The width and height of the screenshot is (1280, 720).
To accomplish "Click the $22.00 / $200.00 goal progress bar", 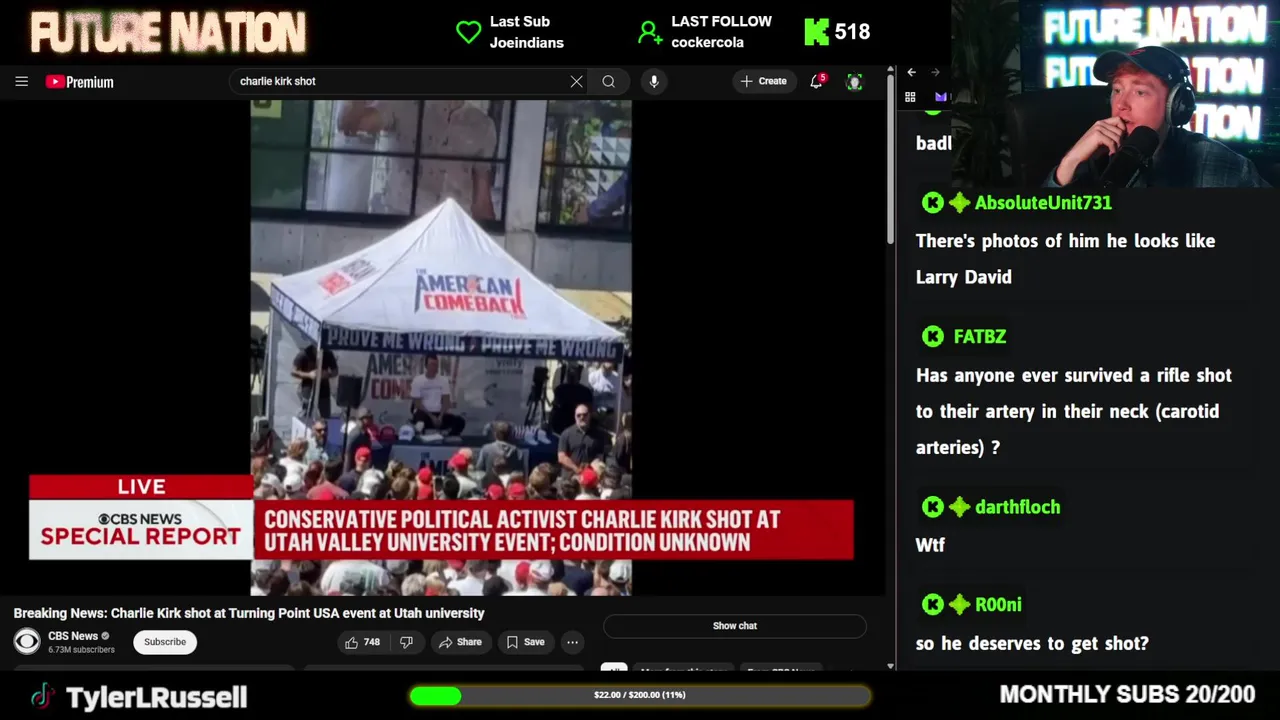I will [640, 695].
